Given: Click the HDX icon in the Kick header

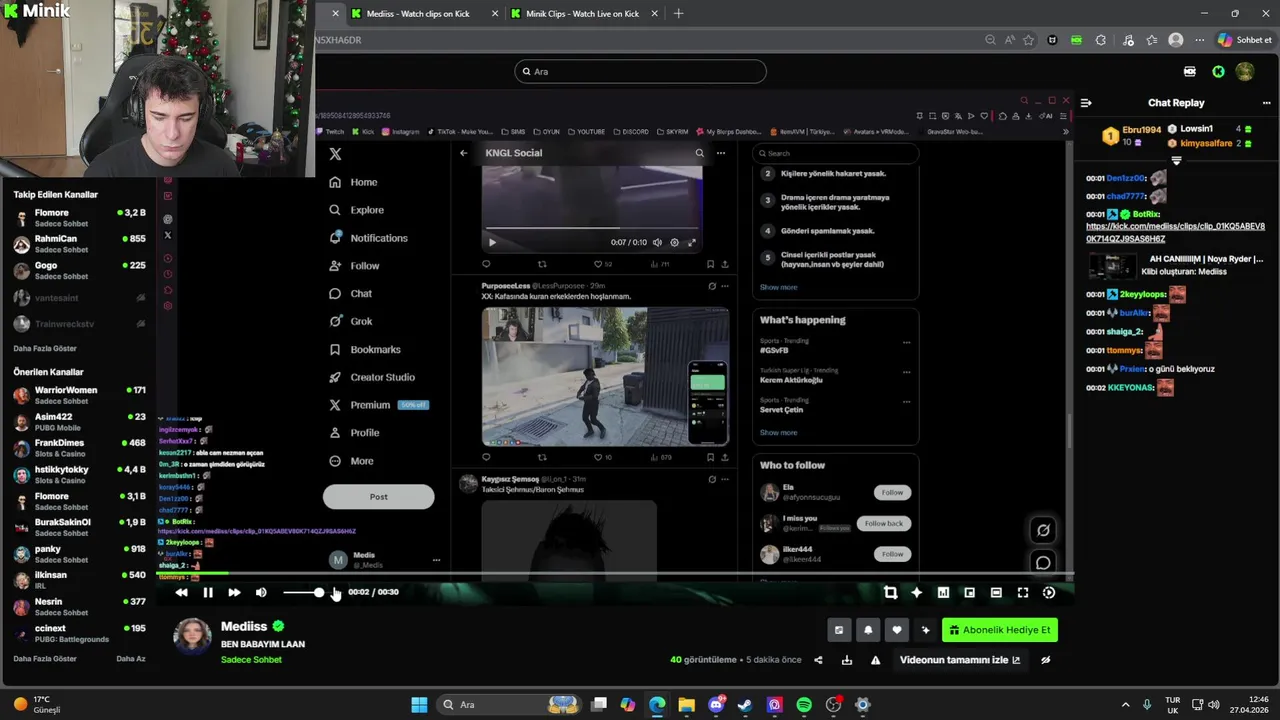Looking at the screenshot, I should pos(1190,71).
